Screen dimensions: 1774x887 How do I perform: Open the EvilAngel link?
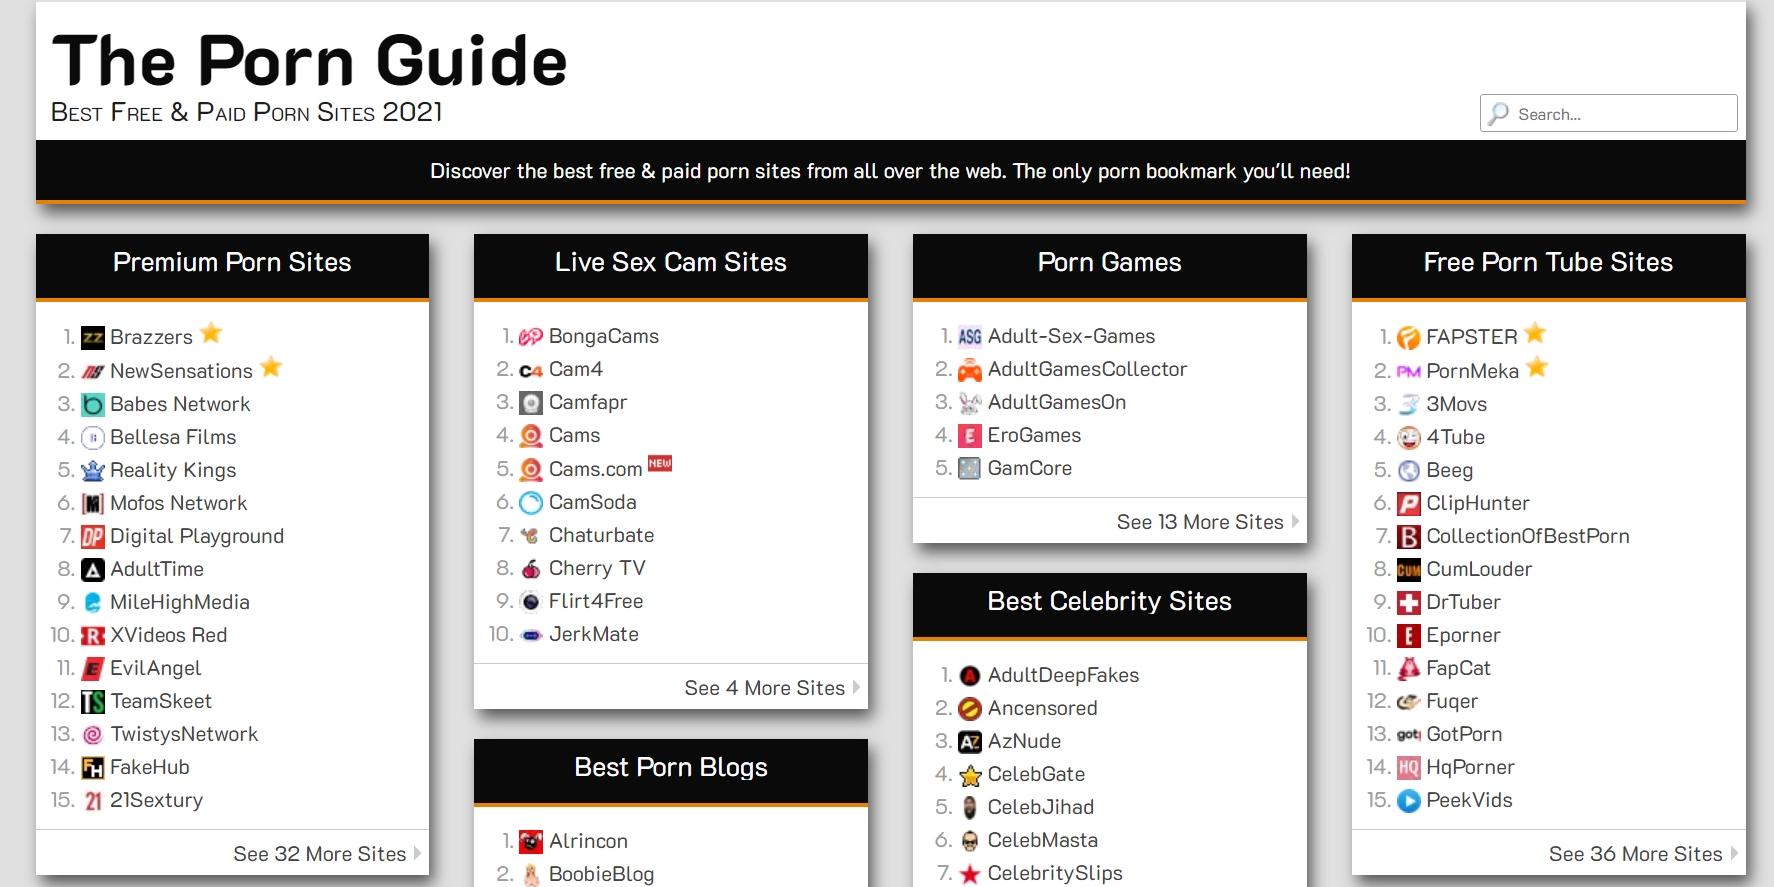pos(155,668)
